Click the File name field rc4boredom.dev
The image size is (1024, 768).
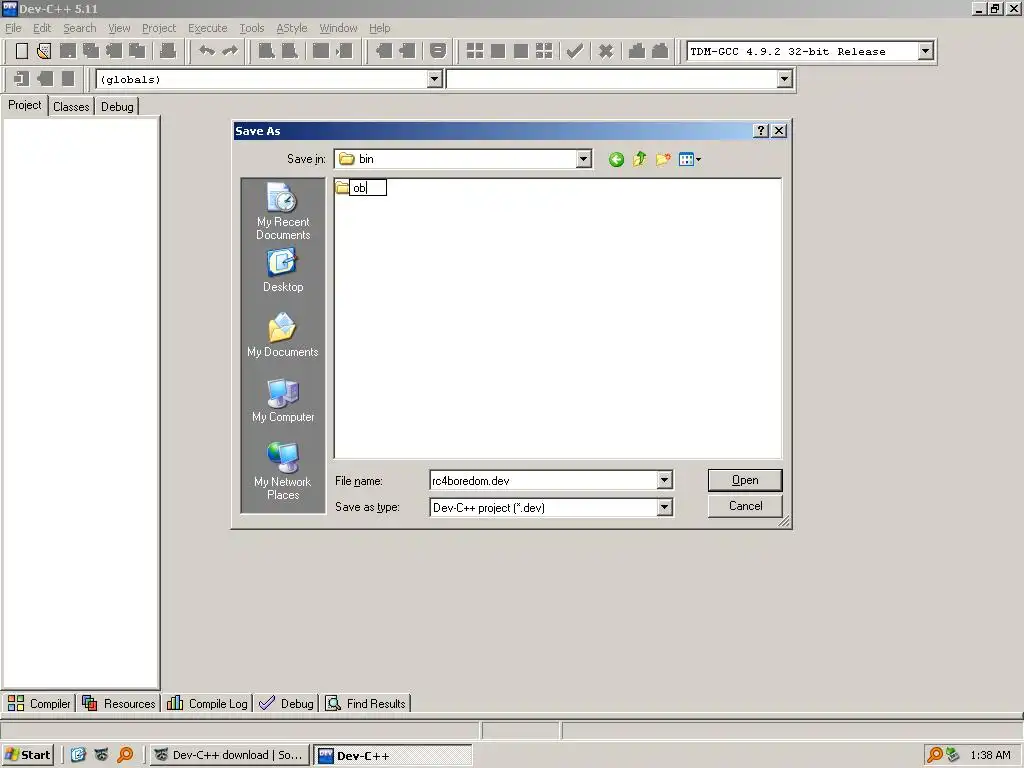(544, 481)
